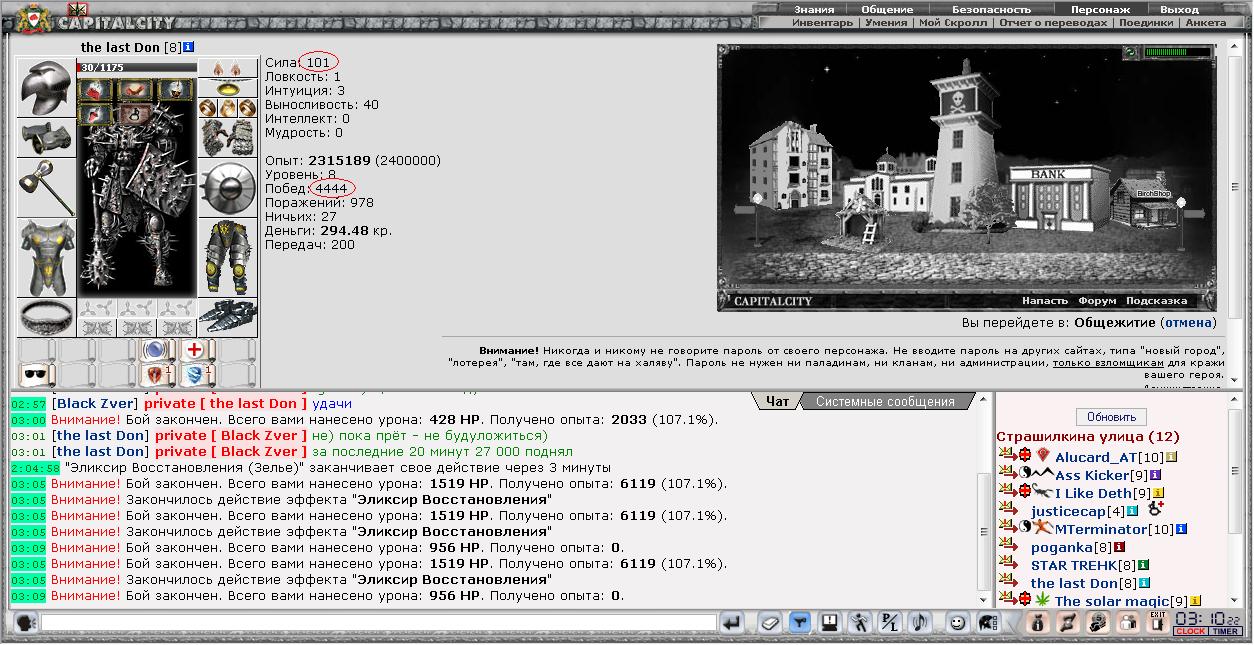Open the spiked gloves slot
The height and width of the screenshot is (645, 1254).
pyautogui.click(x=228, y=138)
